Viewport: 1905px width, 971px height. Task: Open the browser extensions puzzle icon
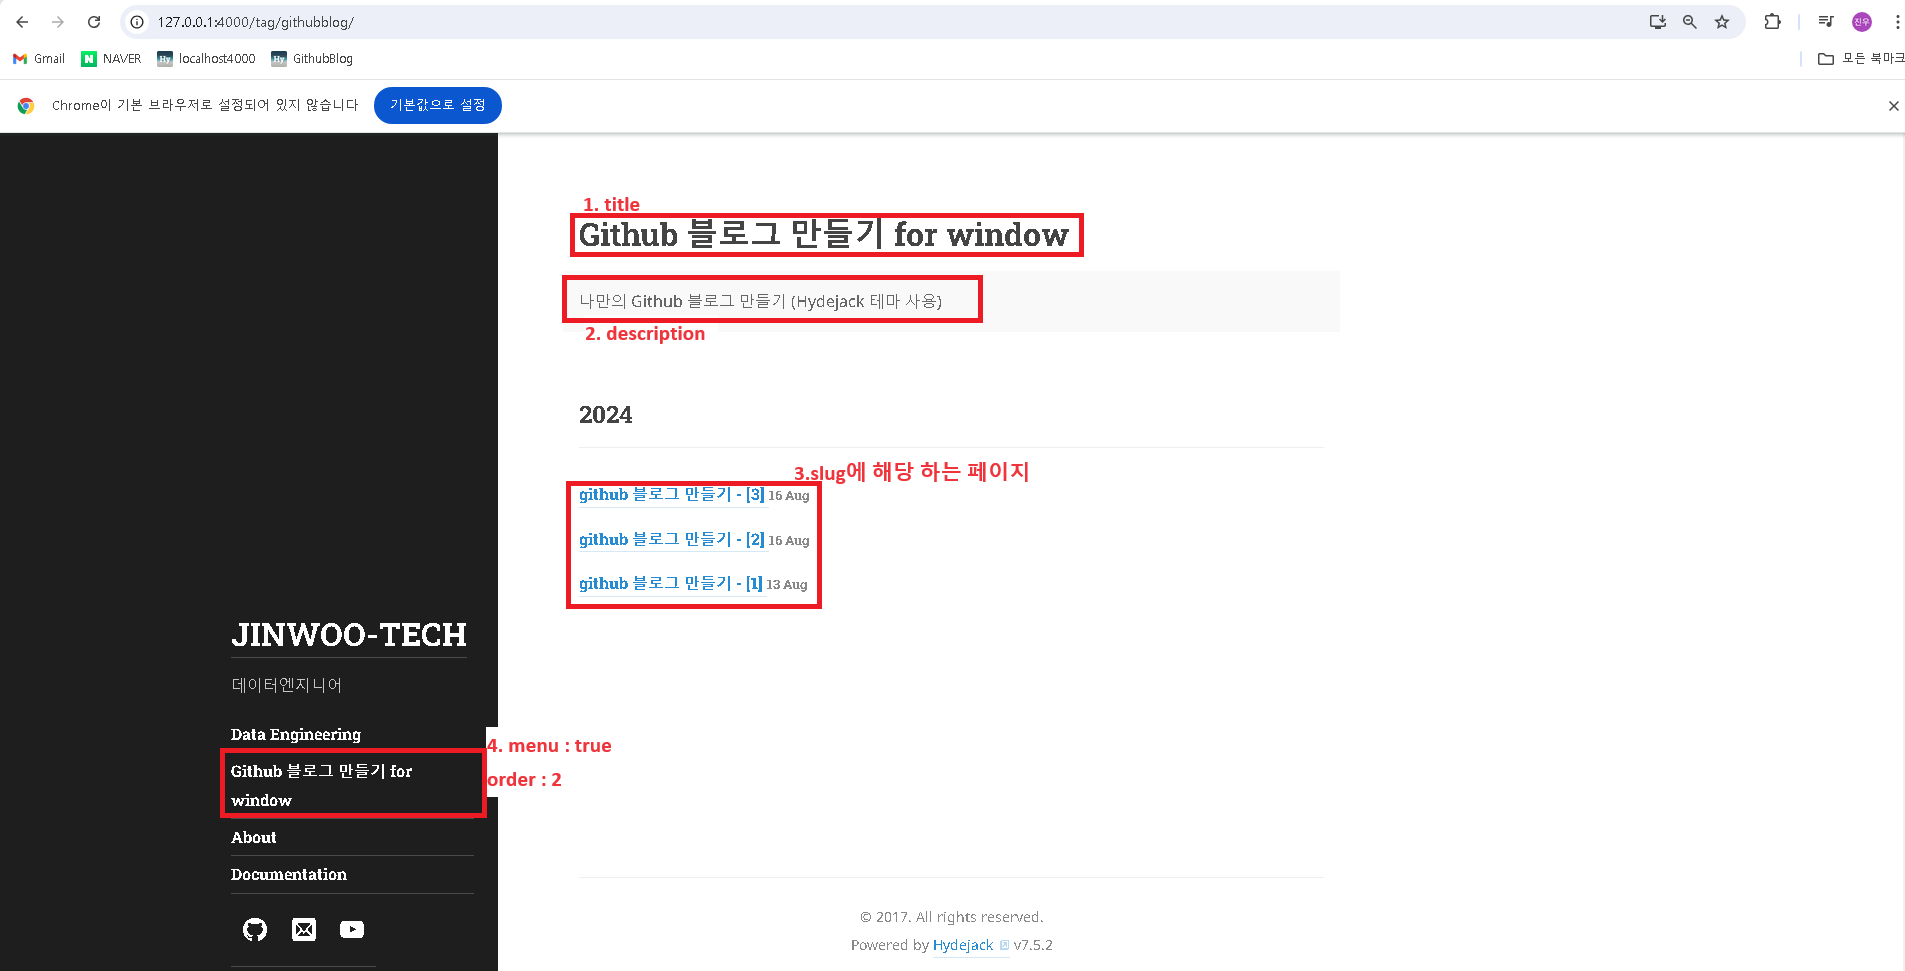(x=1772, y=22)
